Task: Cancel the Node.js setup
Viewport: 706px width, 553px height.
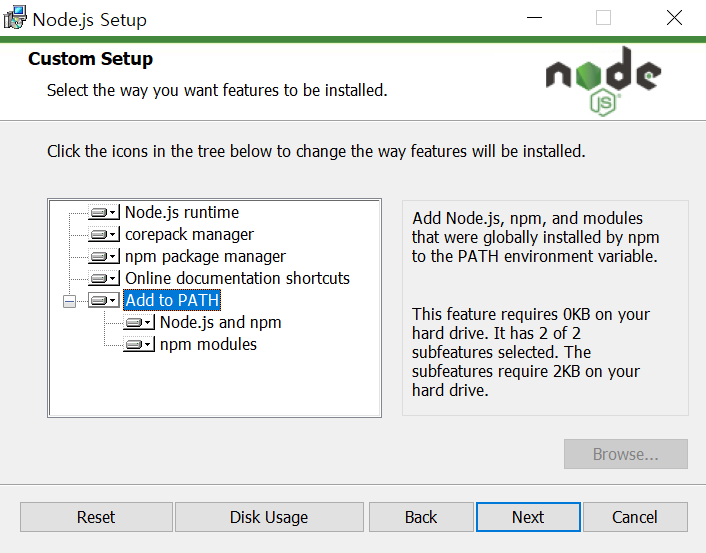Action: point(635,517)
